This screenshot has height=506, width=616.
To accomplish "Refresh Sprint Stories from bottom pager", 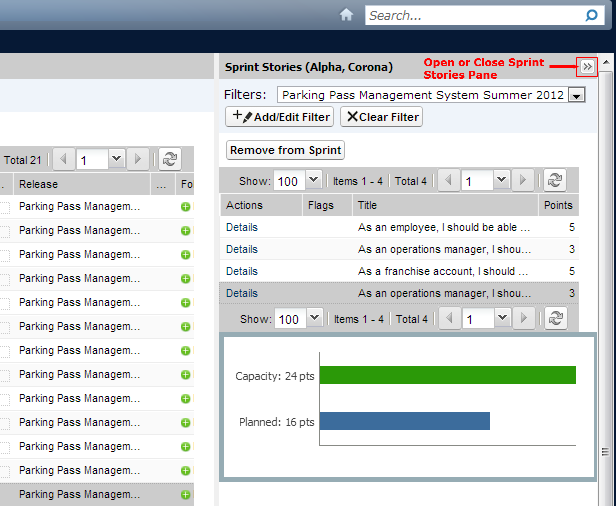I will (556, 317).
